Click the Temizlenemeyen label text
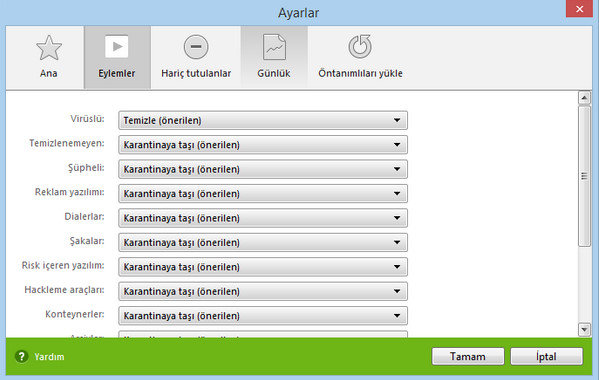The image size is (599, 380). 67,143
